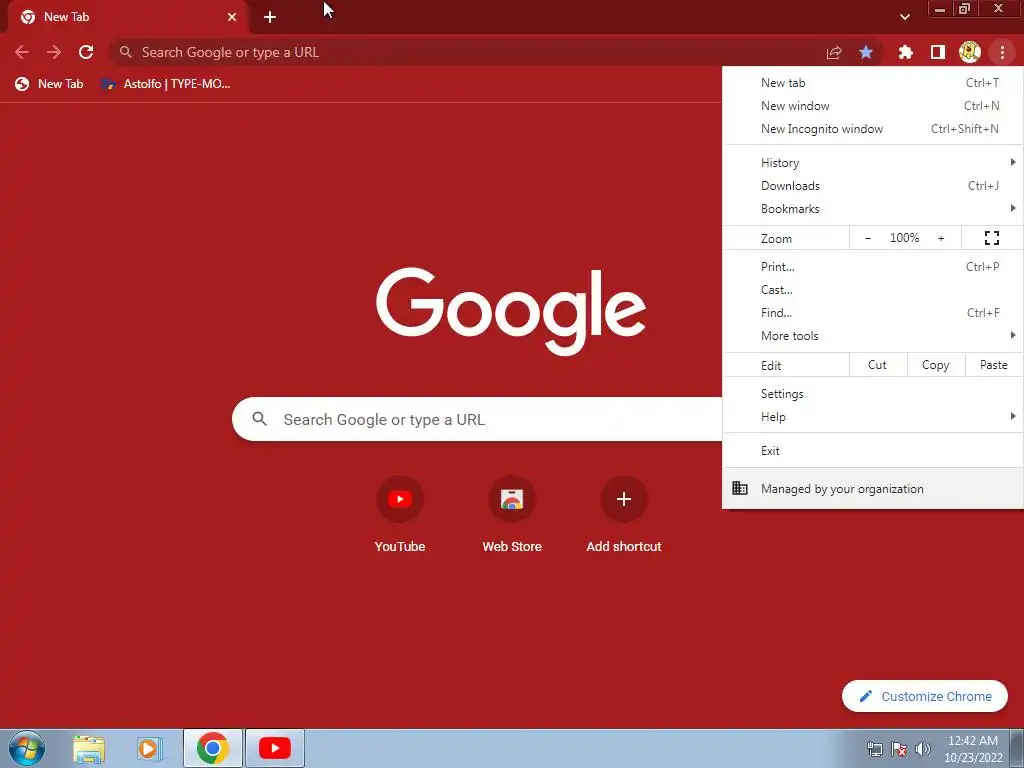
Task: Click the back navigation arrow
Action: [x=22, y=52]
